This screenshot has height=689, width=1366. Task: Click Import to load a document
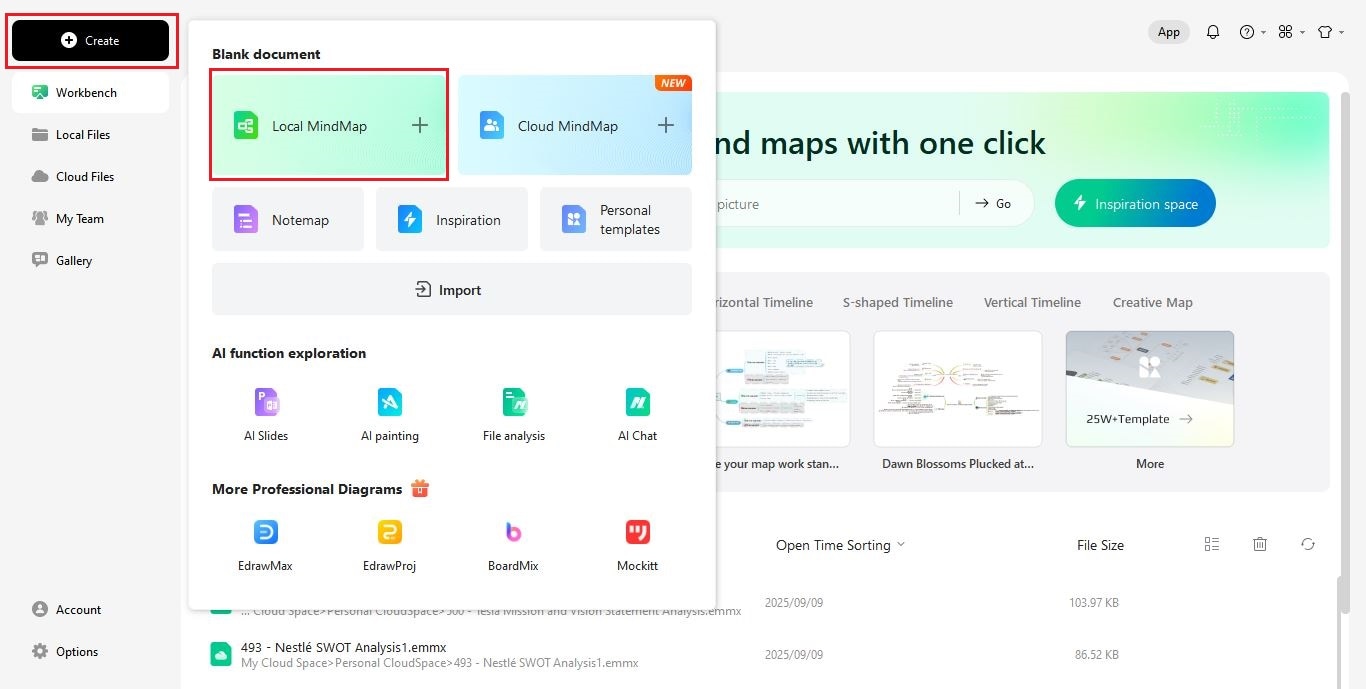(451, 289)
